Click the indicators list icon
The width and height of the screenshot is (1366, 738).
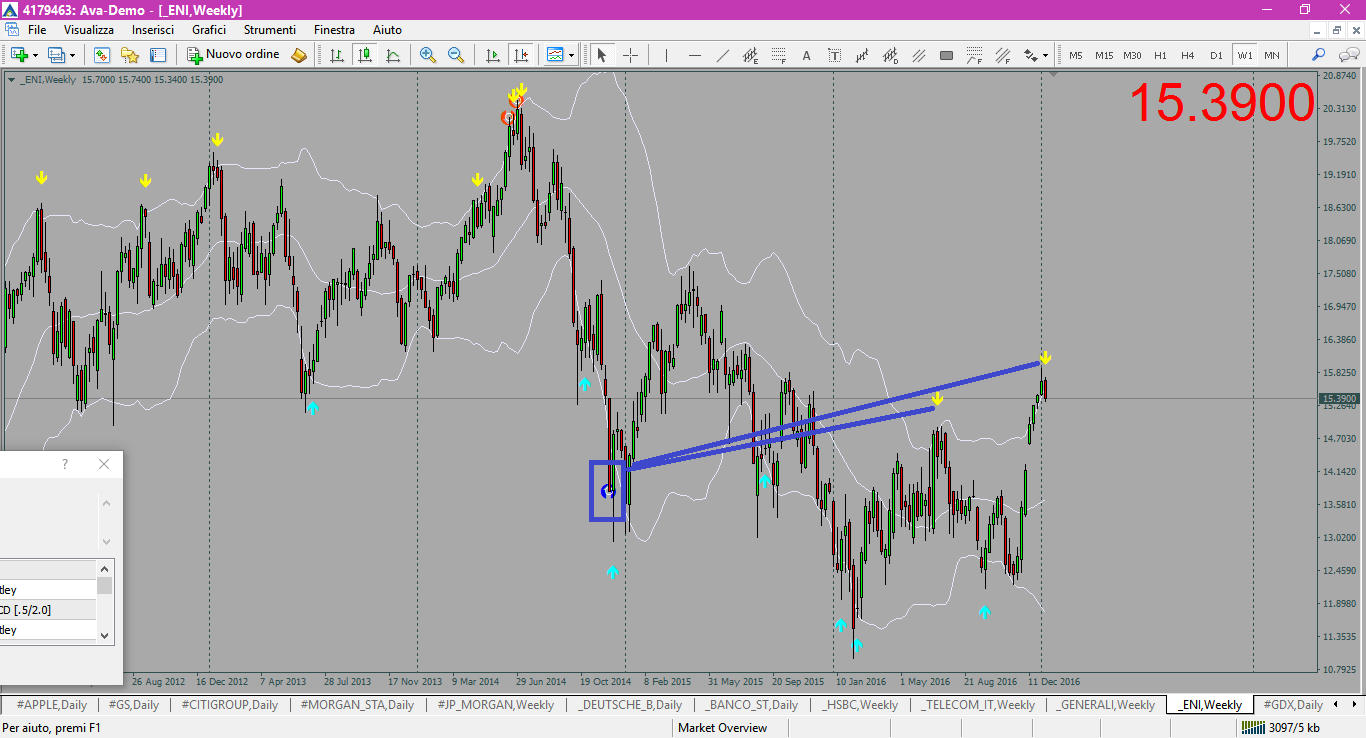[555, 55]
